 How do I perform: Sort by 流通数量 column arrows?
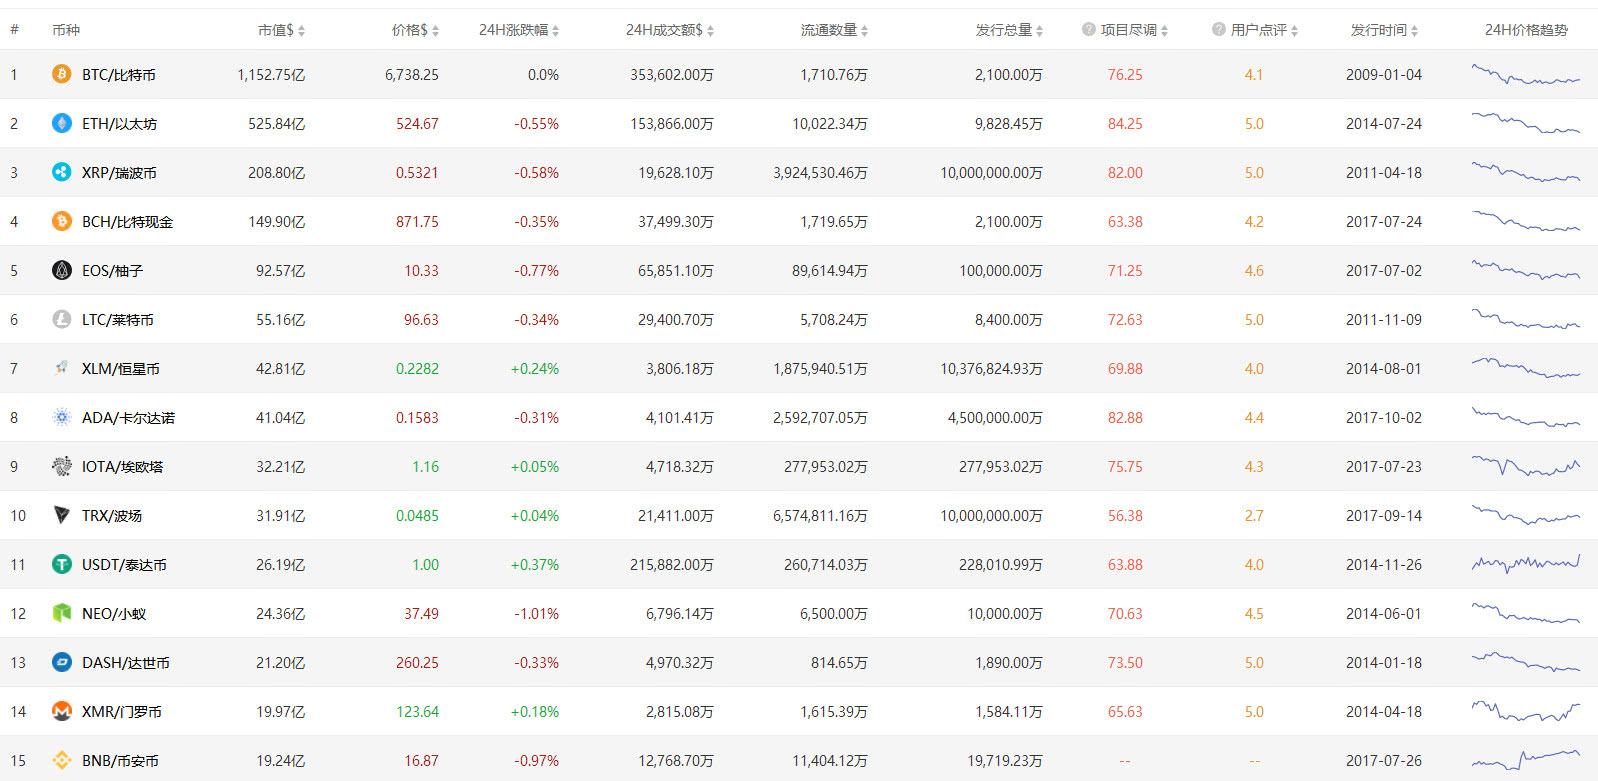point(865,31)
